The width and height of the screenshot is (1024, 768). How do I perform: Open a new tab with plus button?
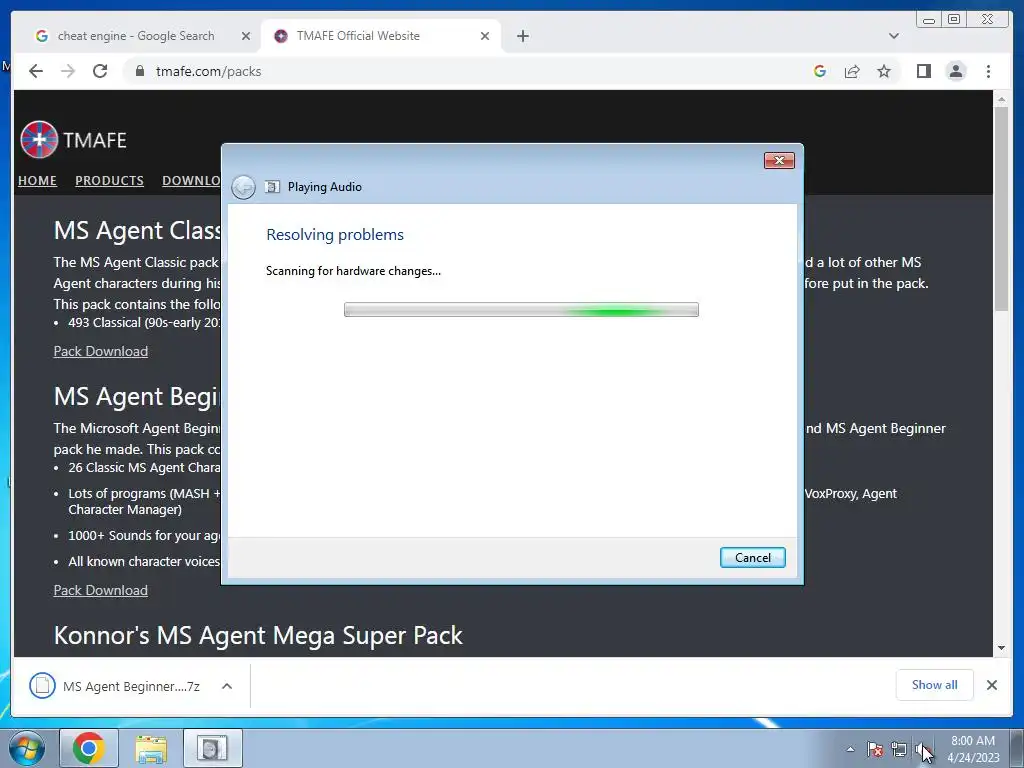click(523, 36)
